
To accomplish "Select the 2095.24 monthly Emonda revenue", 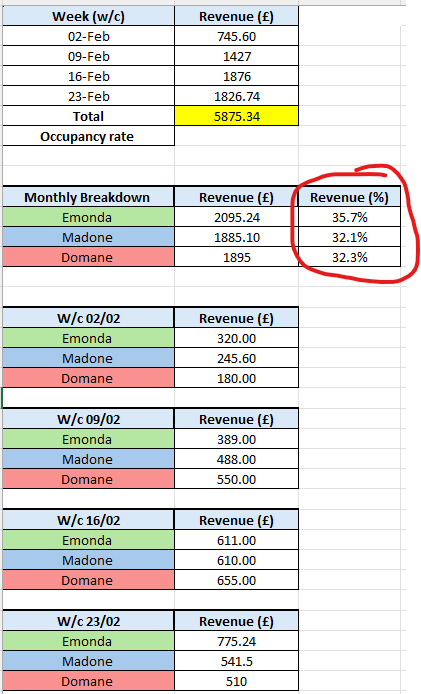I will tap(236, 217).
